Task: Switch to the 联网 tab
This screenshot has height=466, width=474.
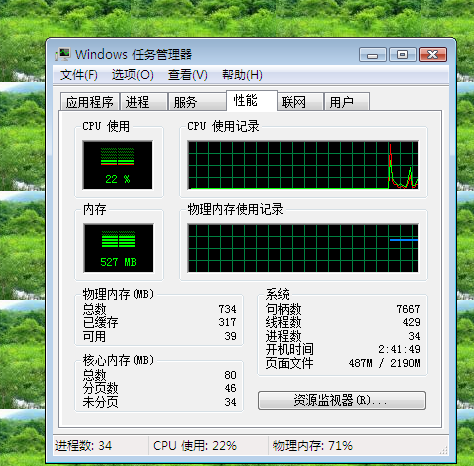Action: 301,102
